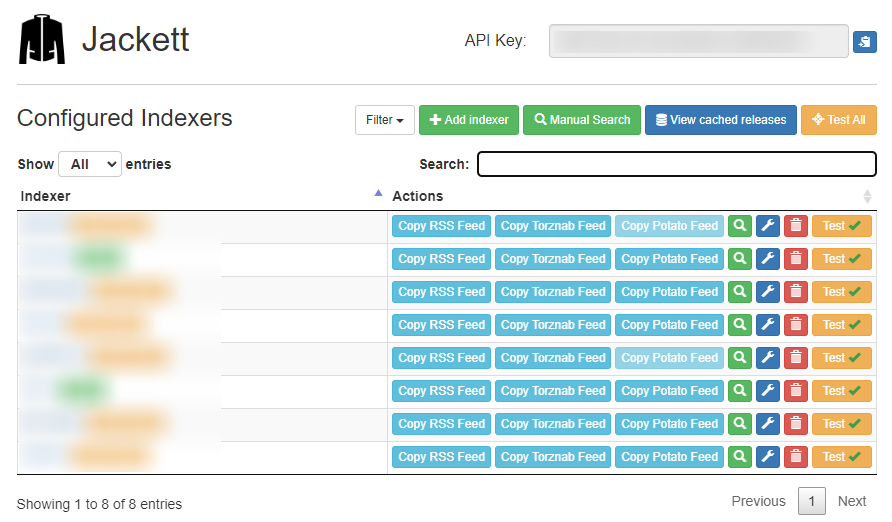Viewport: 892px width, 522px height.
Task: Copy Torznab Feed for the second indexer row
Action: (553, 259)
